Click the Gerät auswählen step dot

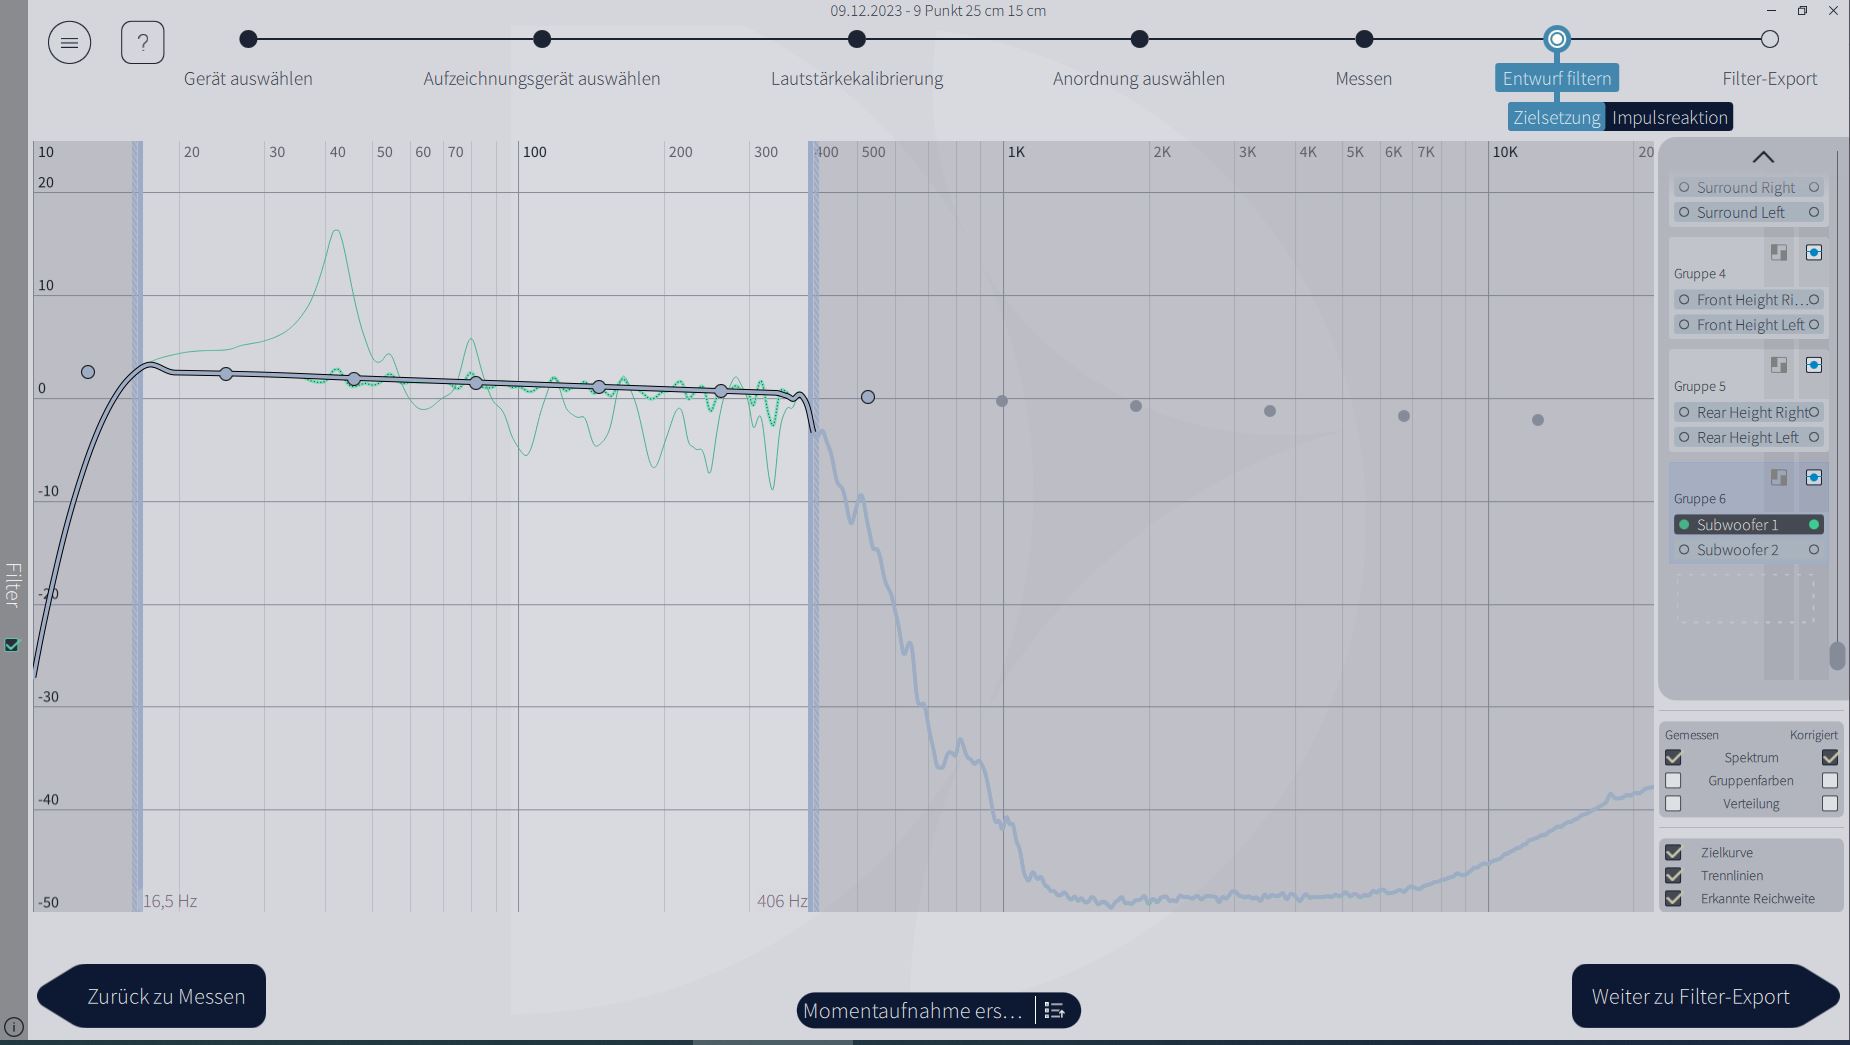click(248, 39)
